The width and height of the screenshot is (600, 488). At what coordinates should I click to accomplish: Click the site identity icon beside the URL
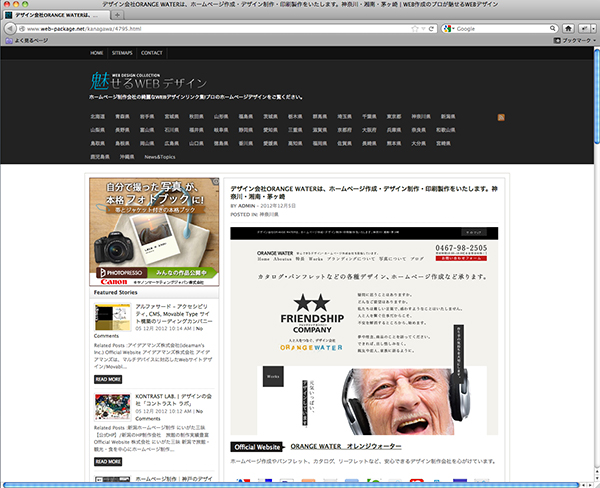tap(22, 29)
